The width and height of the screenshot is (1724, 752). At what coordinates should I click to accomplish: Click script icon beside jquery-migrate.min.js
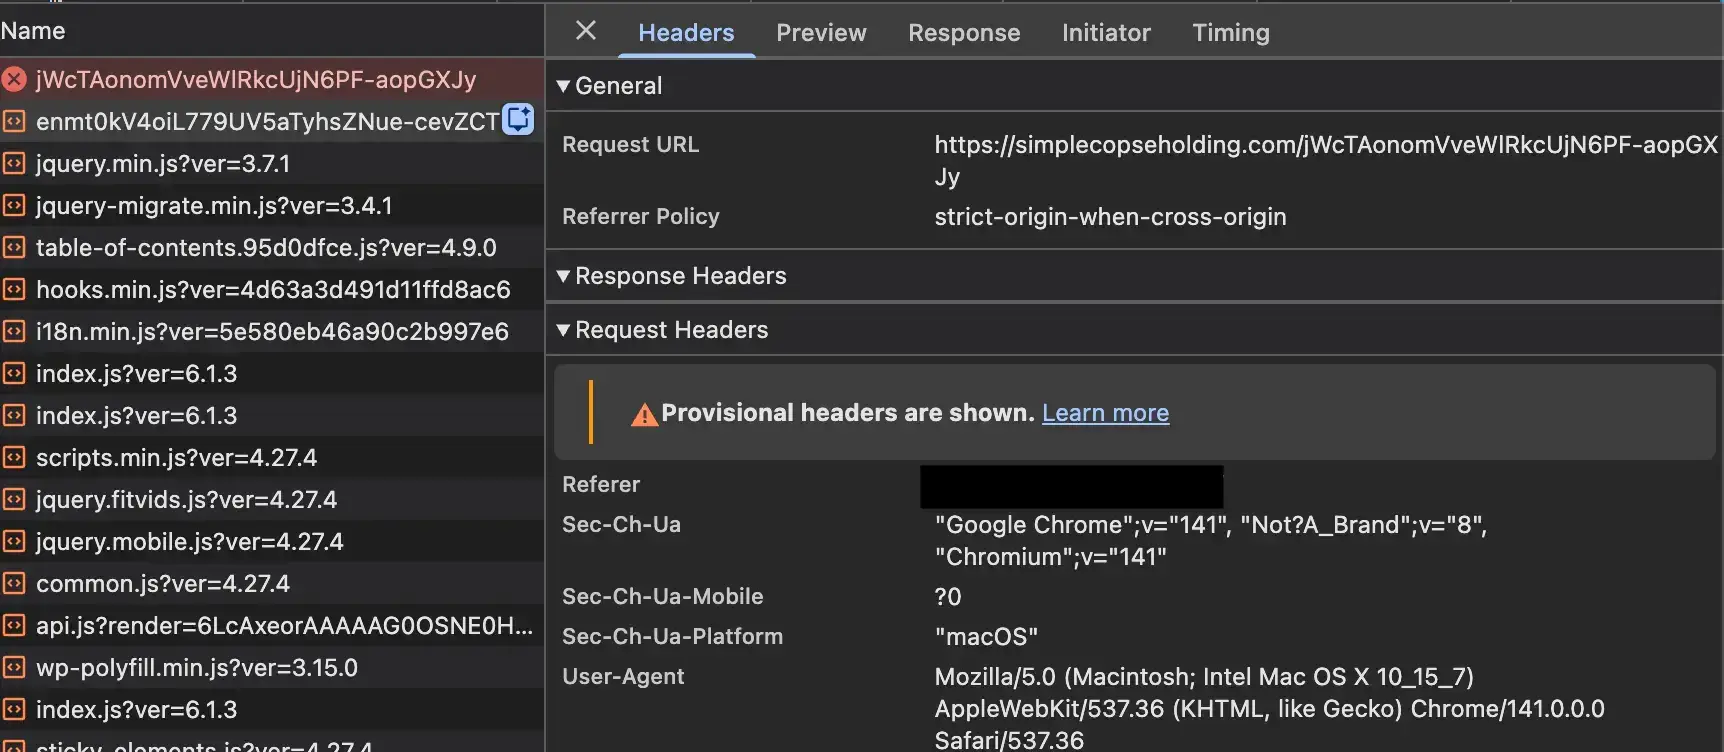click(x=14, y=205)
